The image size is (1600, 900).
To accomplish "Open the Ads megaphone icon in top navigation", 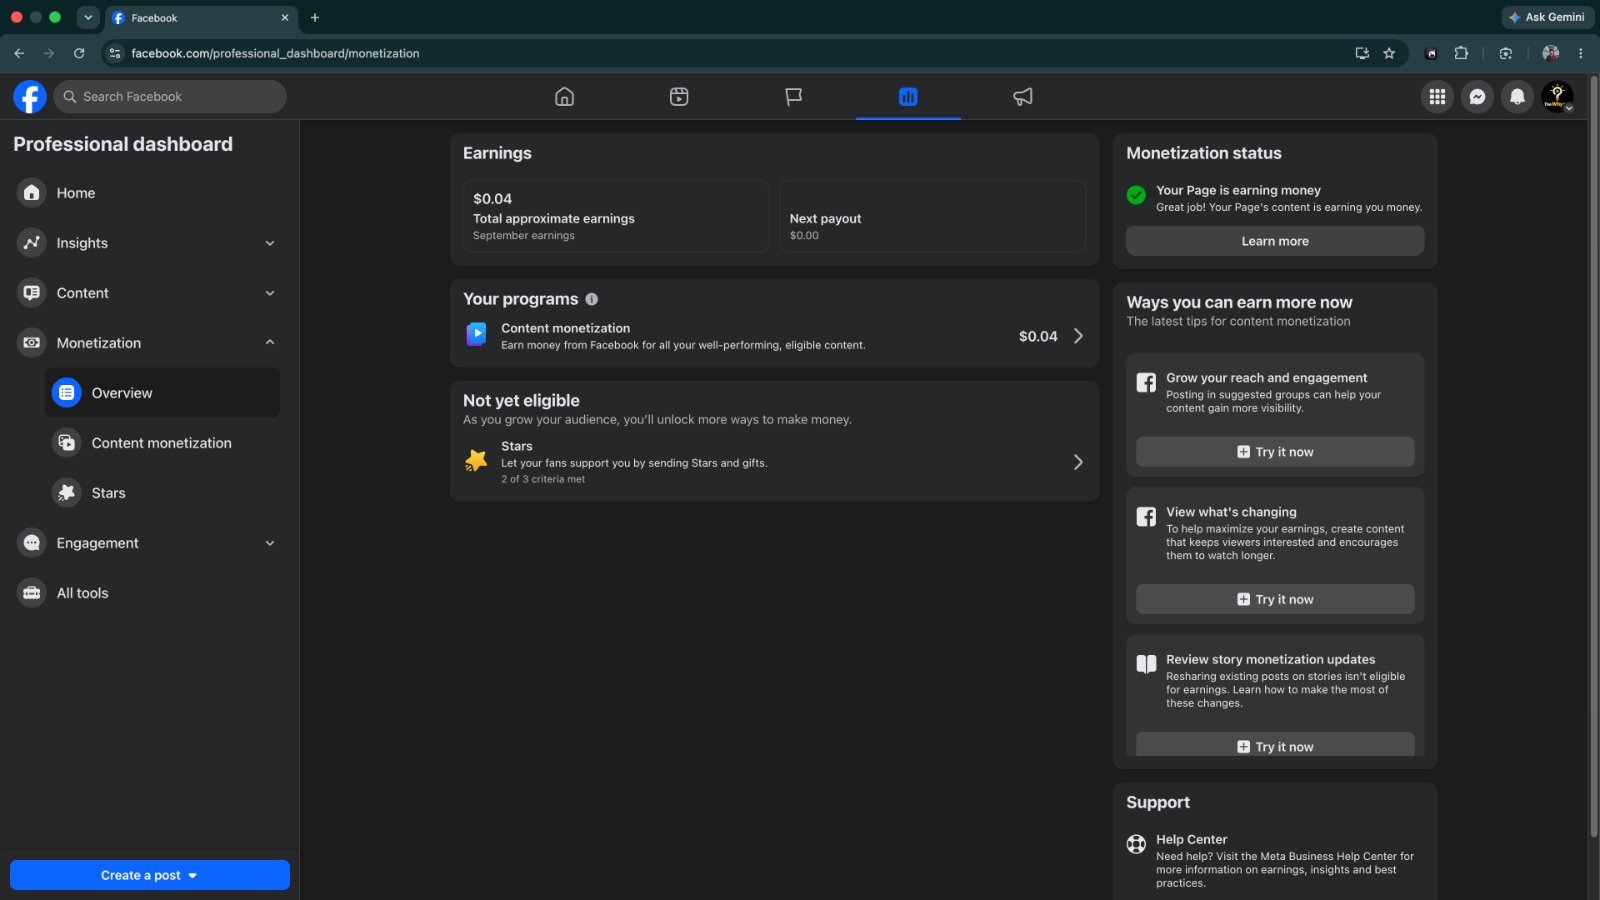I will (x=1023, y=97).
